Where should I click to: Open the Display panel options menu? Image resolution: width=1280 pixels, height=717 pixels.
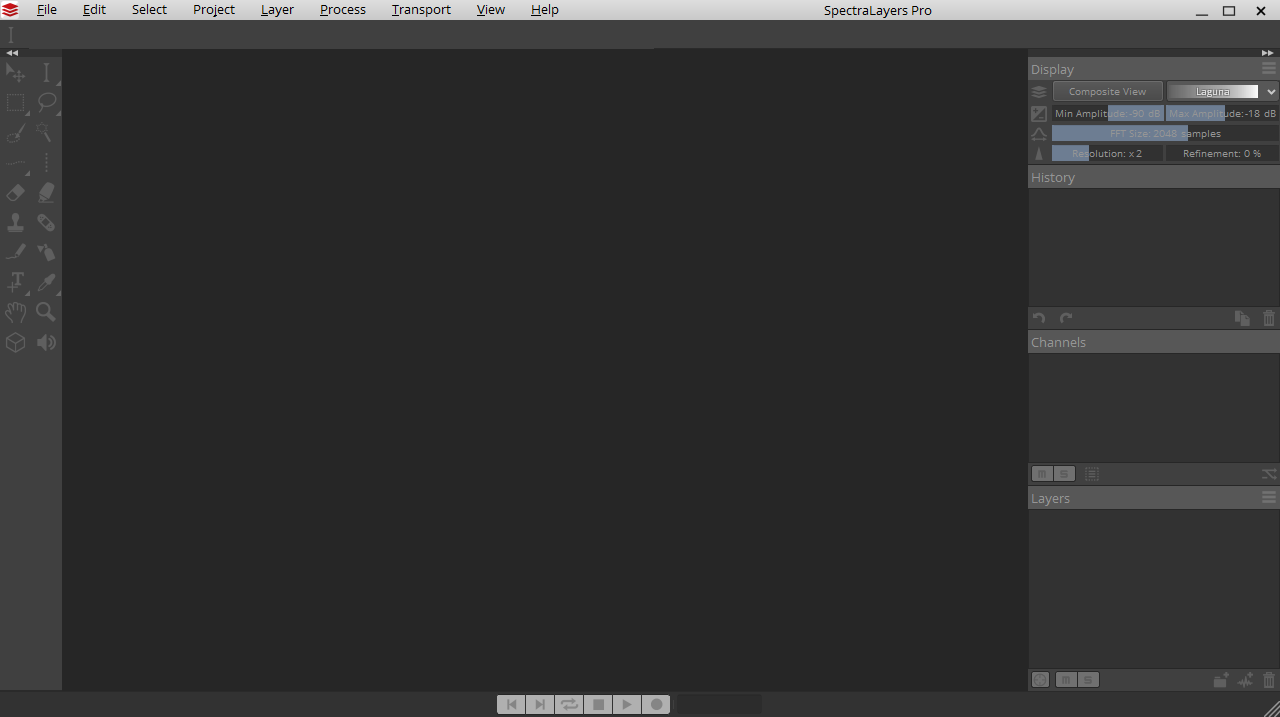point(1268,69)
